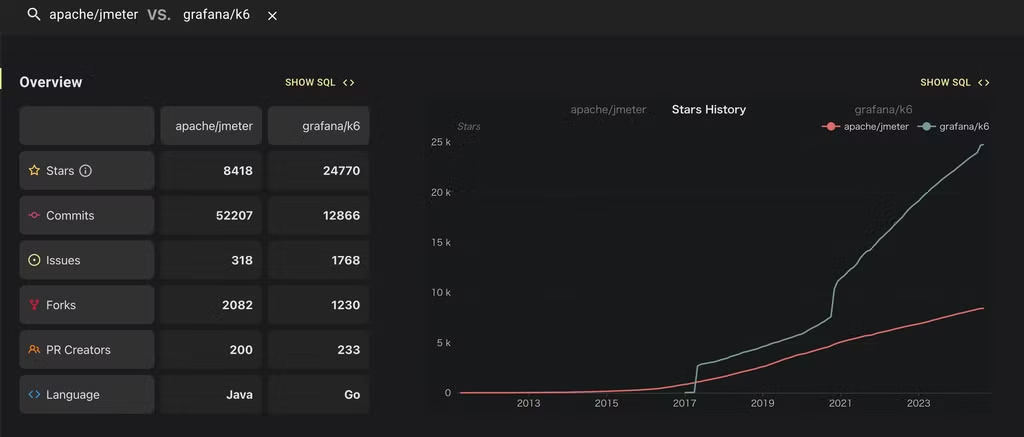Click the grafana/k6 column header
The image size is (1024, 437).
(x=319, y=126)
